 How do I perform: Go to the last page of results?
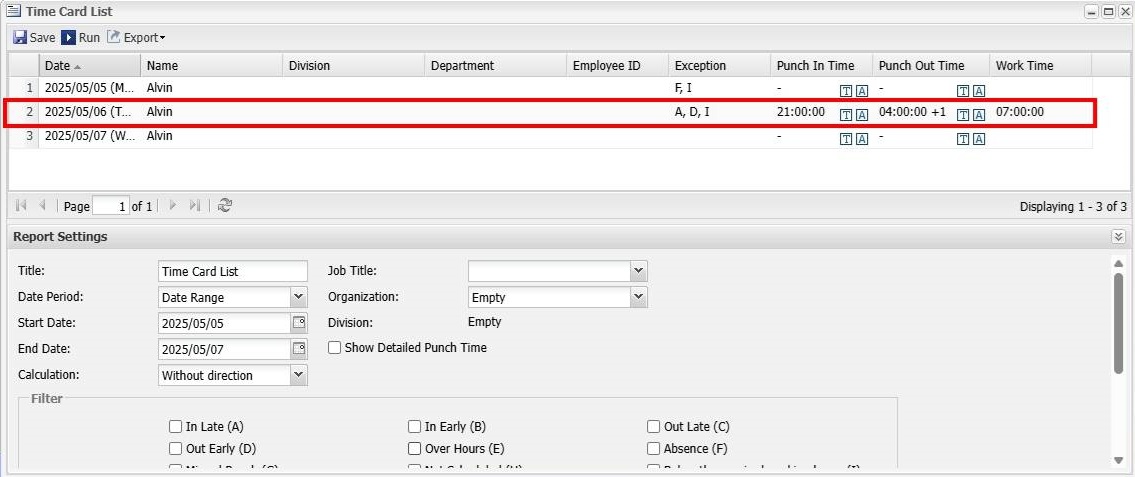(x=194, y=206)
